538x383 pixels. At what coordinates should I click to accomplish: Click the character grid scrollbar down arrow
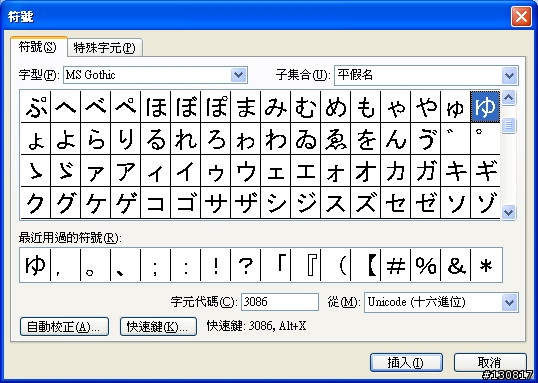click(509, 212)
